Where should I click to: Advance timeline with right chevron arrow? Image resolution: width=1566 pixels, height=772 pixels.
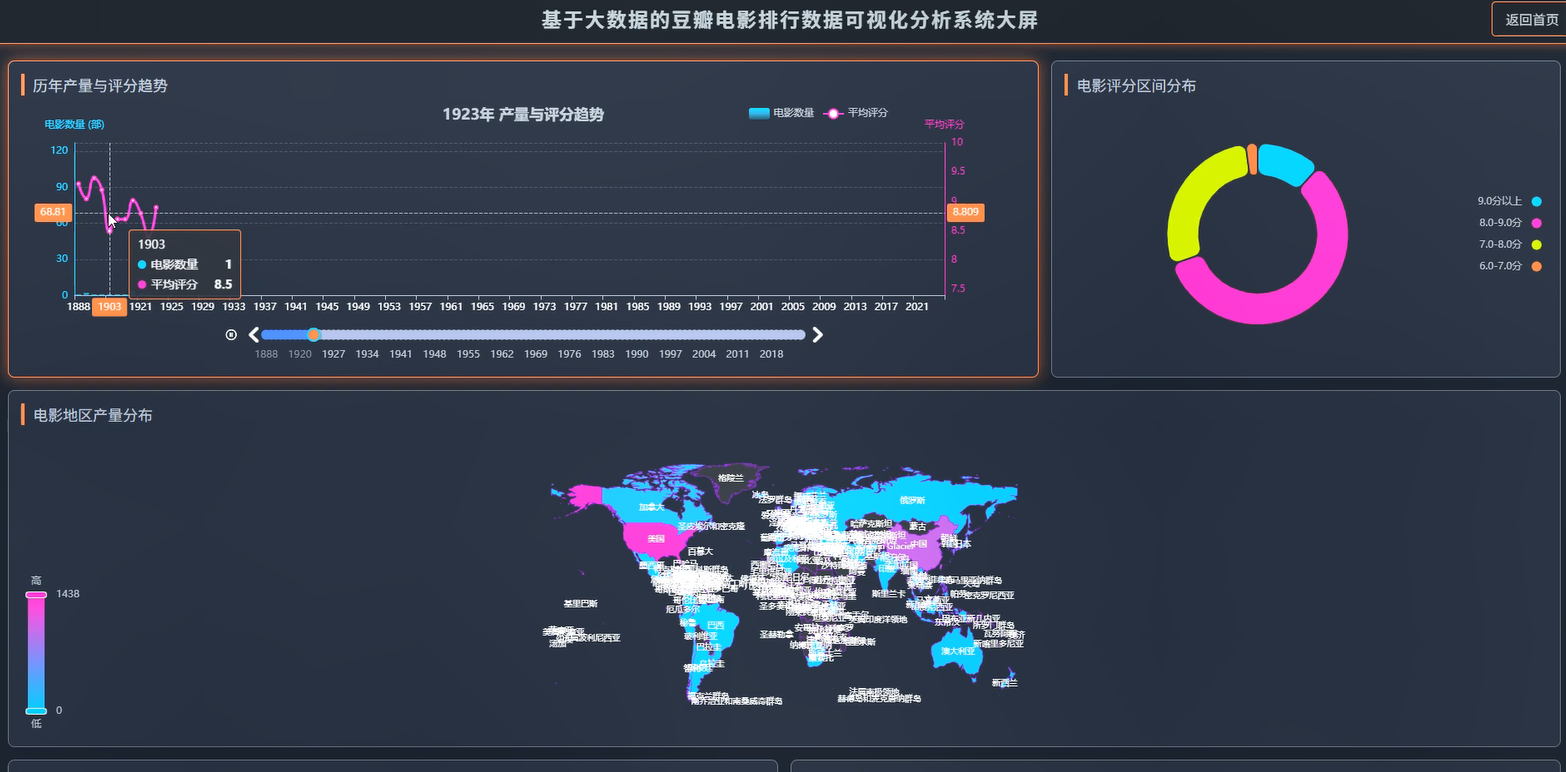pyautogui.click(x=818, y=335)
